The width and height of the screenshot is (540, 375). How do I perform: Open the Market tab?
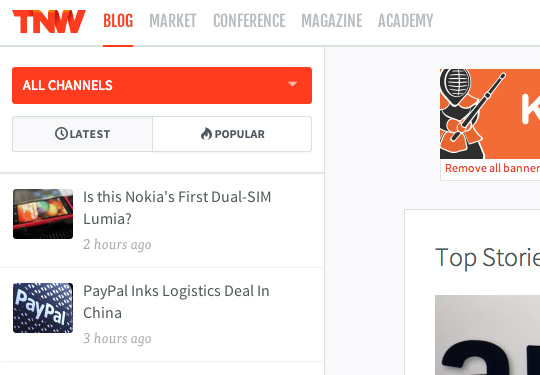173,21
